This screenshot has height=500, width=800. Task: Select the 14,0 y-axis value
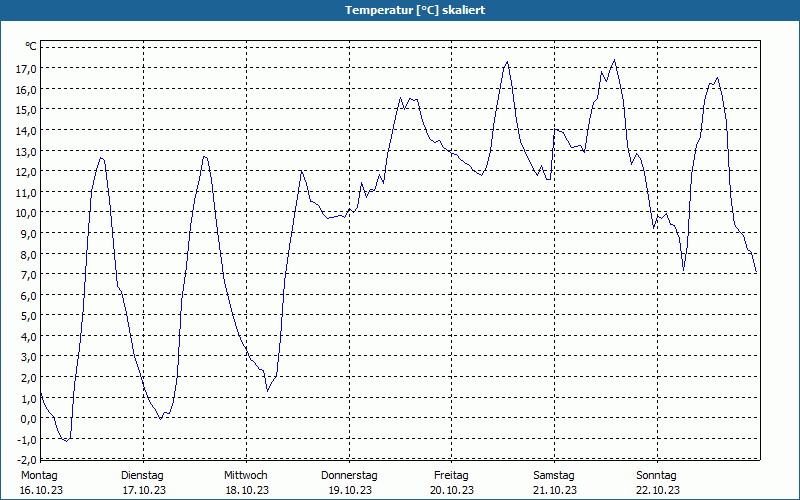pos(26,131)
